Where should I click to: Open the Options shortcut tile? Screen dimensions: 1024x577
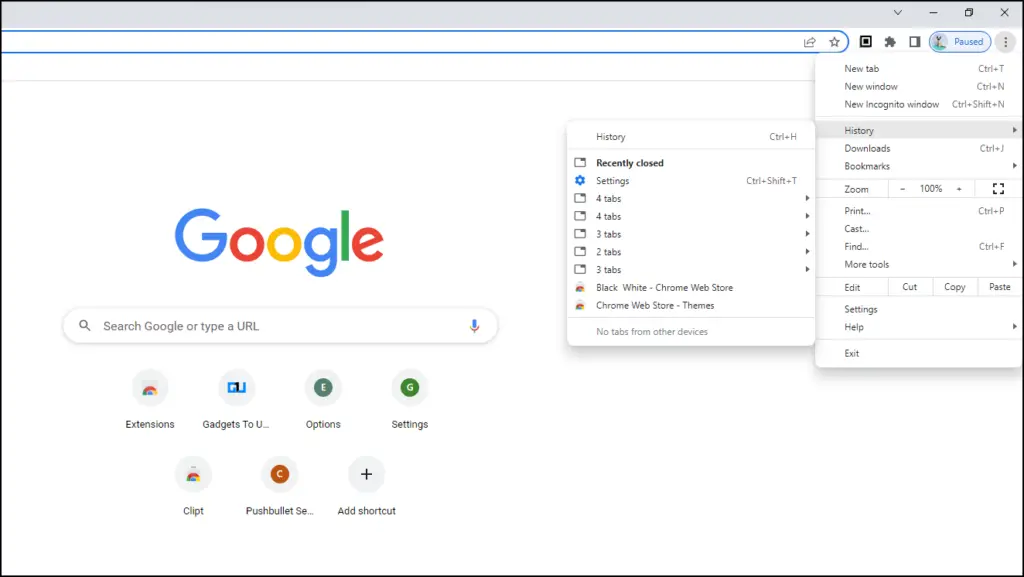click(323, 399)
